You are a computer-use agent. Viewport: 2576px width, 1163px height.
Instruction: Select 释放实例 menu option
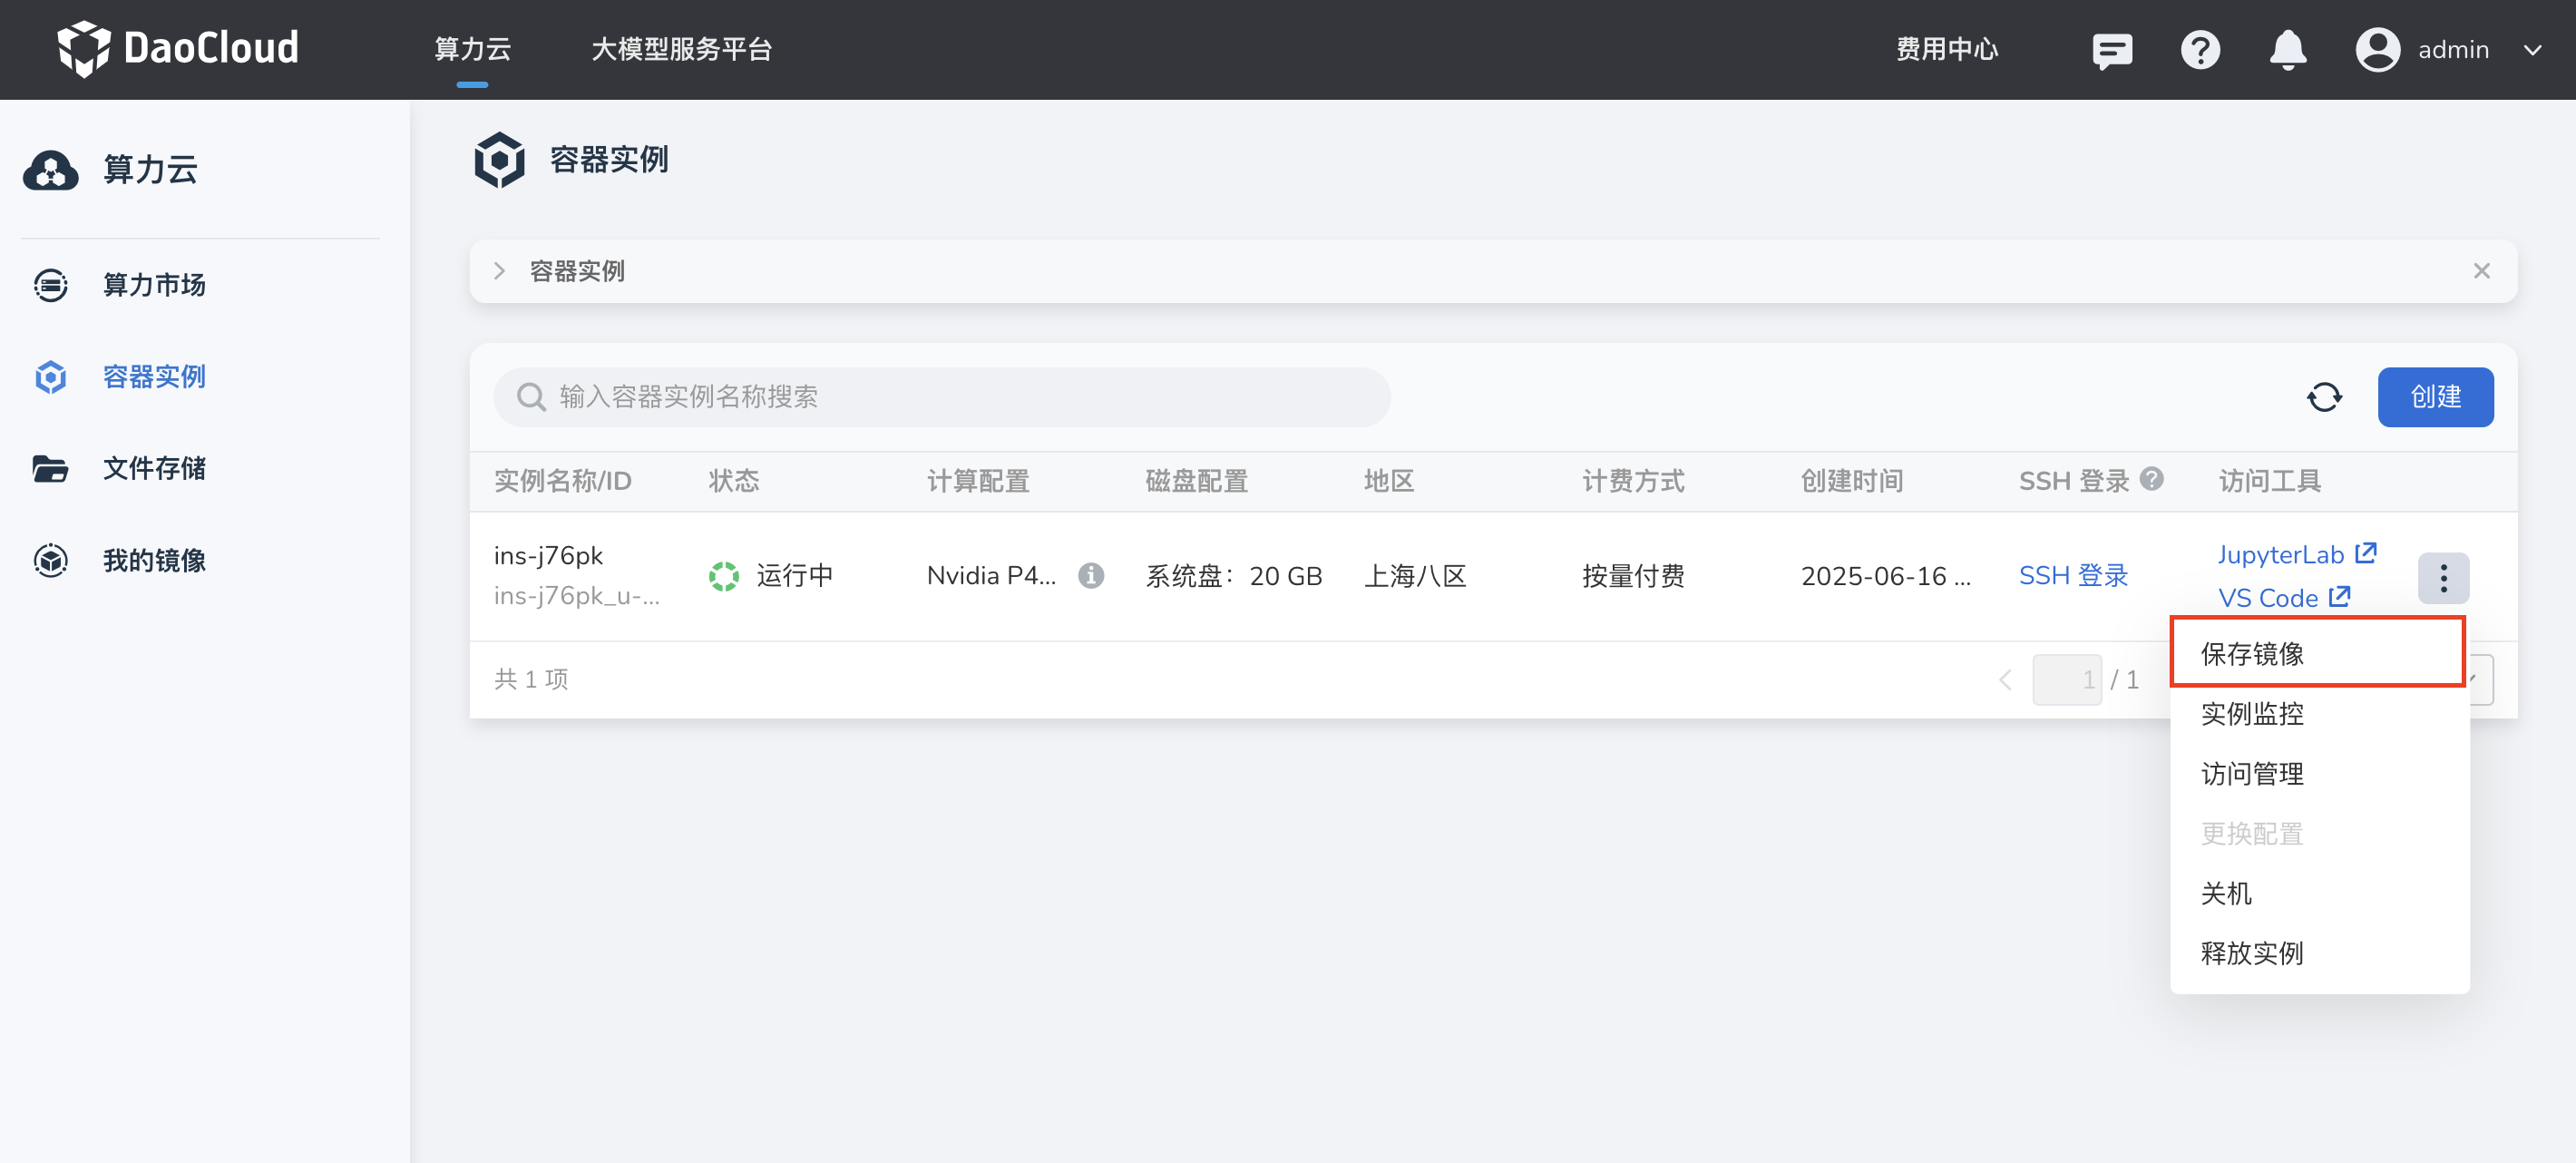pos(2251,953)
